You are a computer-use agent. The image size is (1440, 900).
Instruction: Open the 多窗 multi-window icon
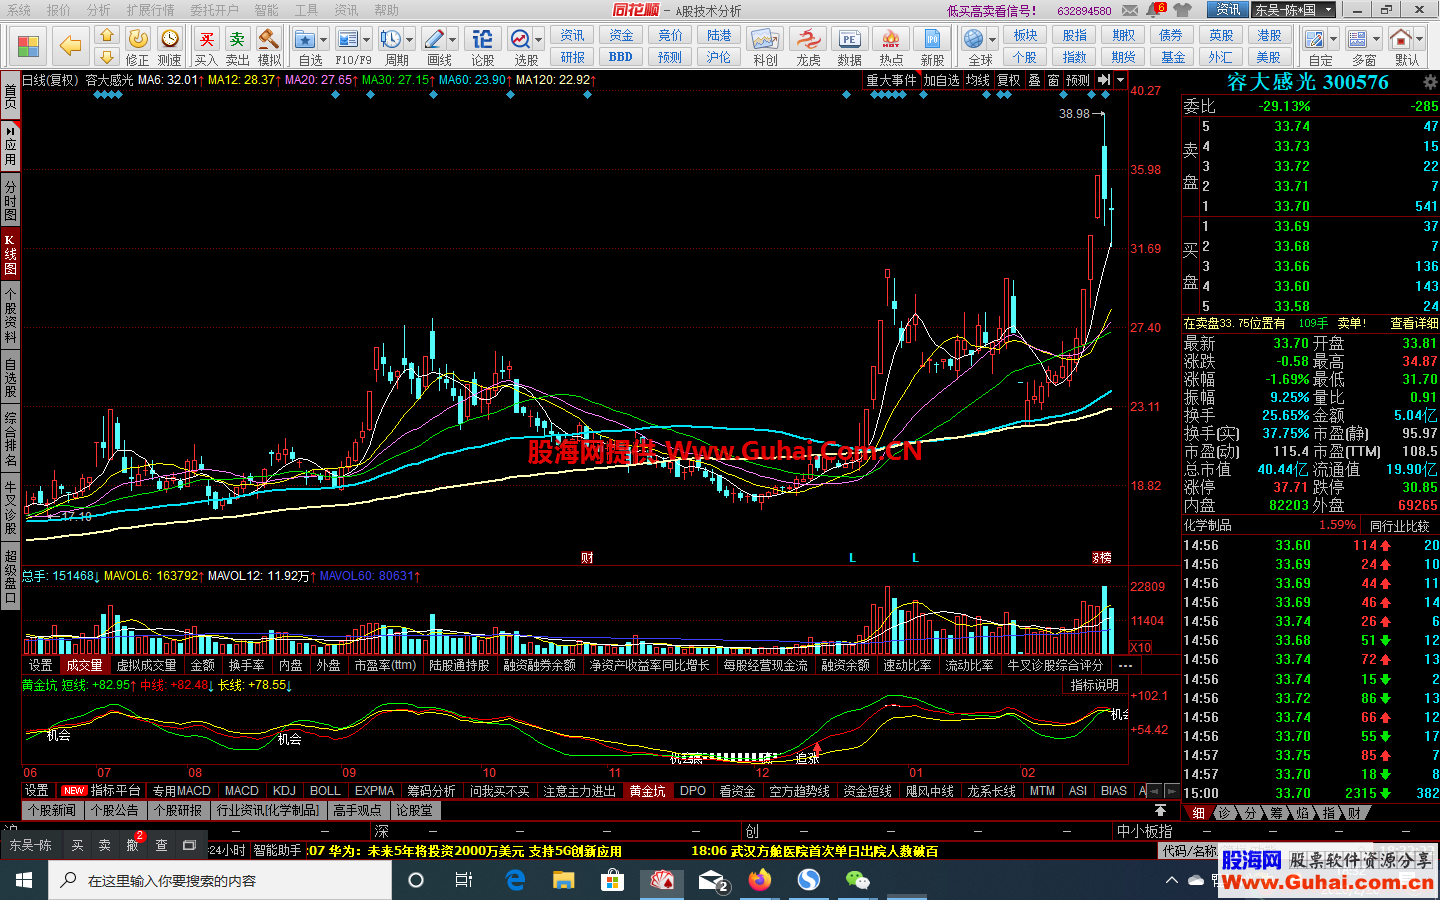coord(1357,39)
